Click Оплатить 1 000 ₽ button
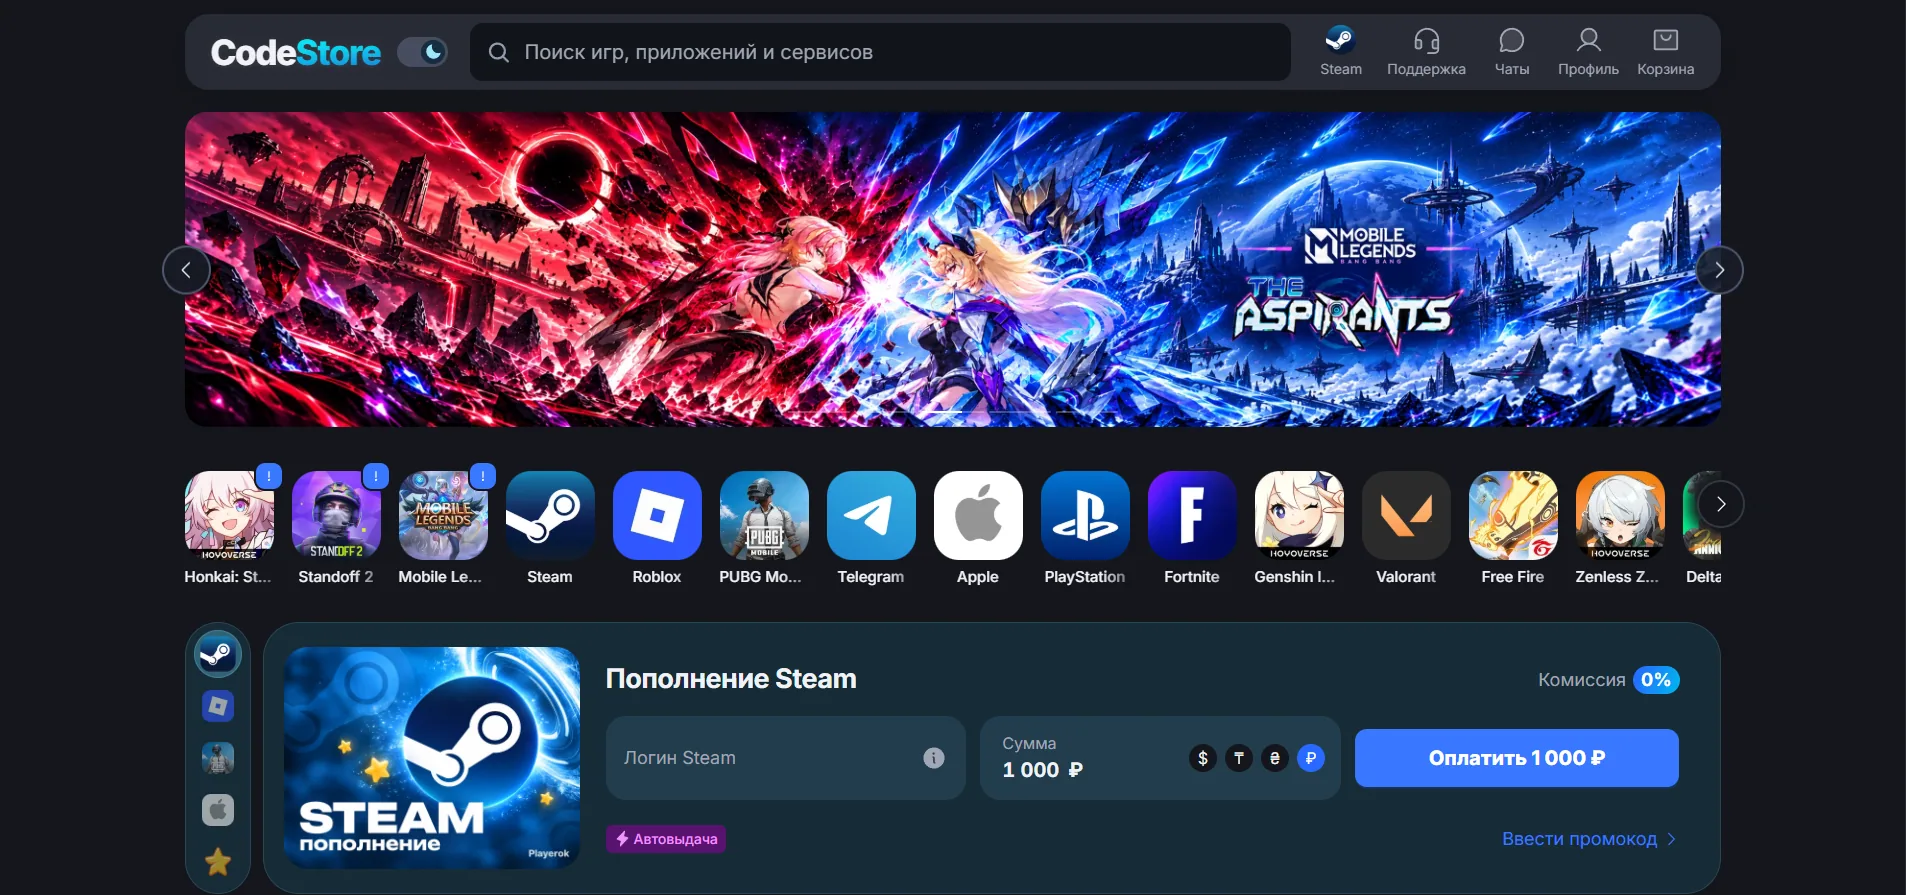The height and width of the screenshot is (895, 1906). point(1516,758)
